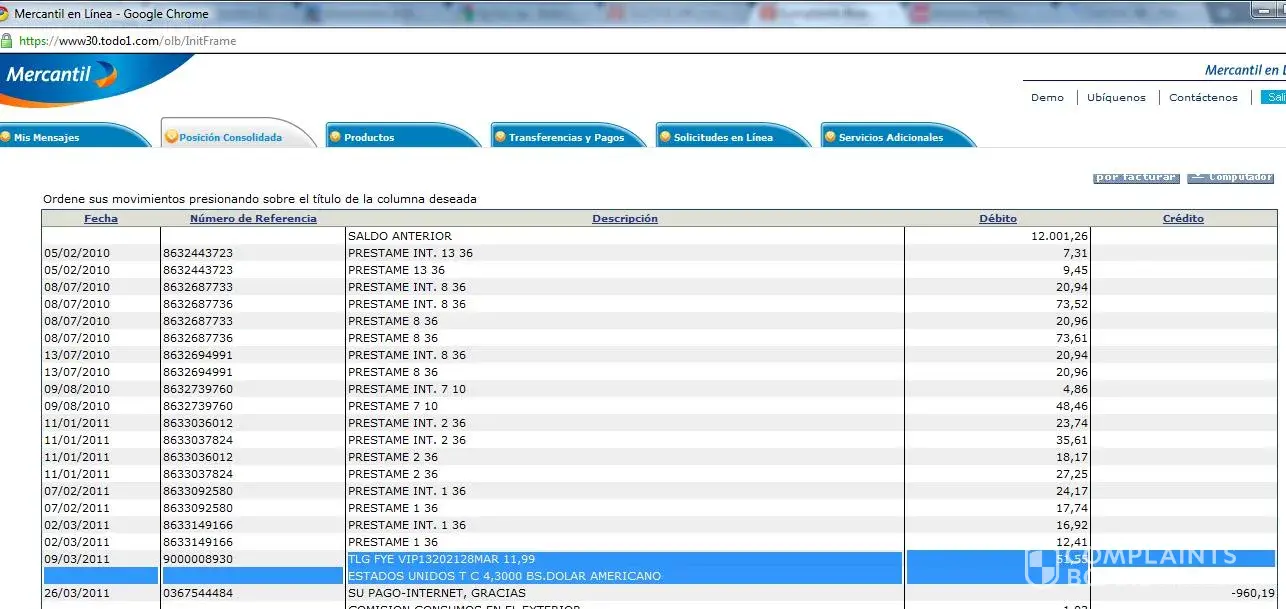This screenshot has width=1286, height=609.
Task: Sort movements by Fecha column
Action: 101,218
